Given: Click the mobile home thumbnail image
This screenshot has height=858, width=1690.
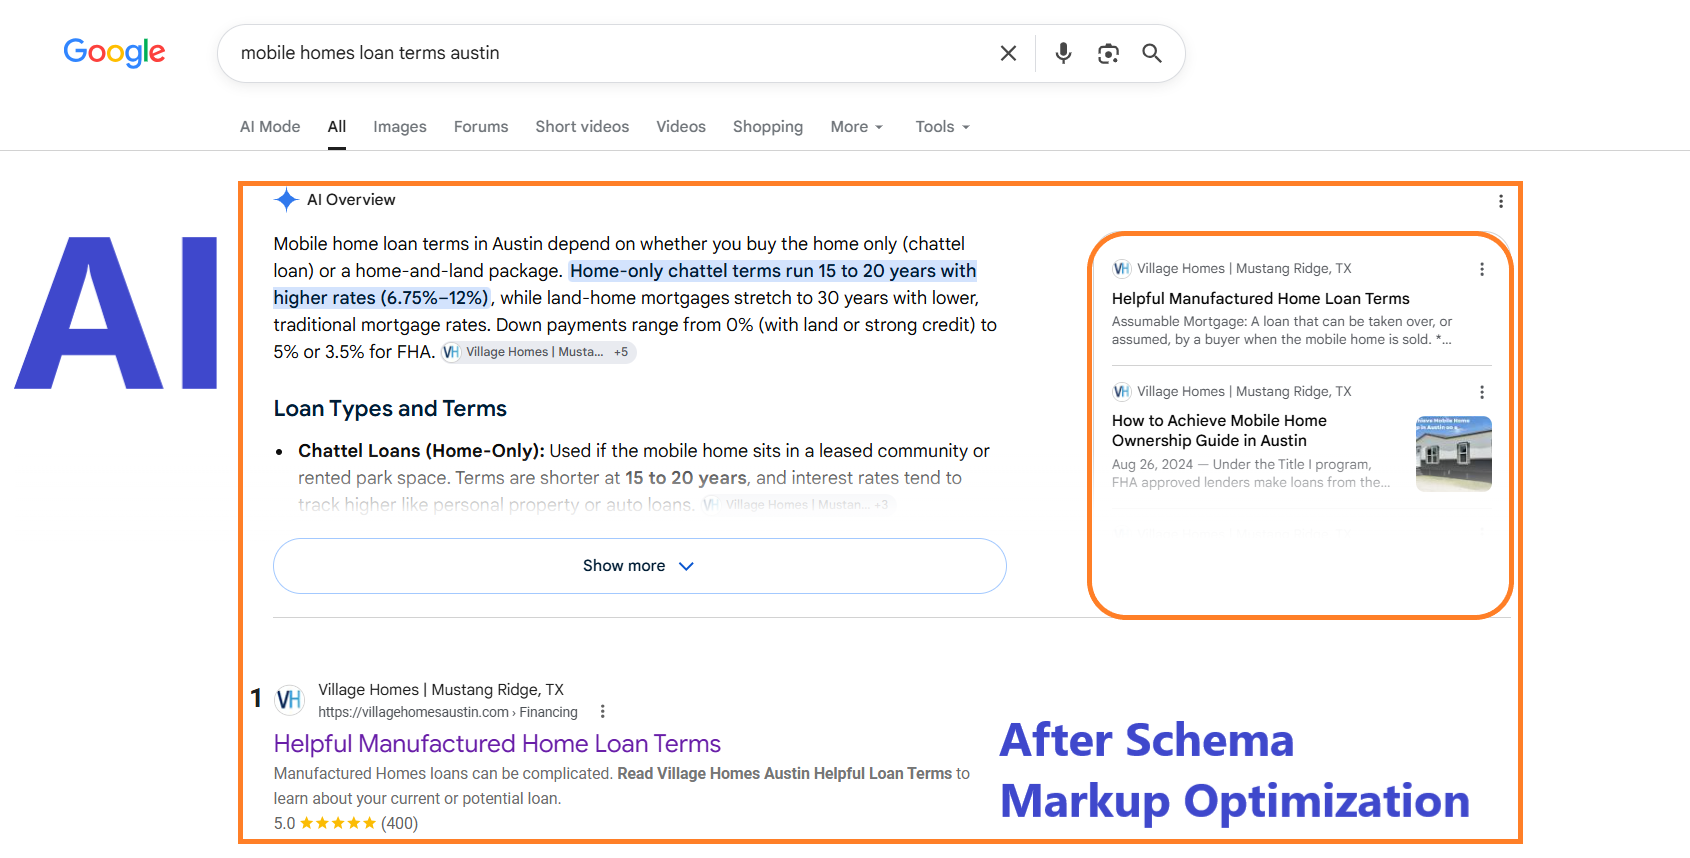Looking at the screenshot, I should (1454, 454).
